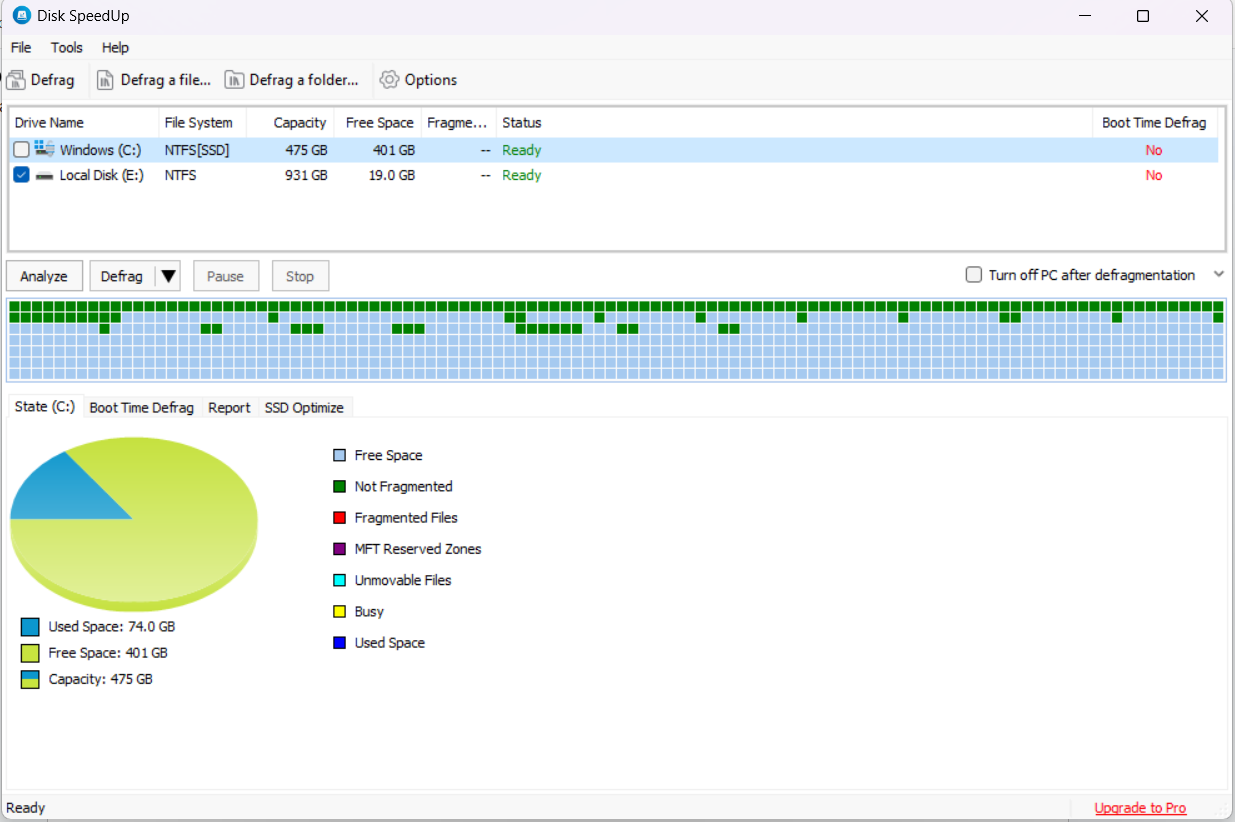The height and width of the screenshot is (822, 1235).
Task: Click the Upgrade to Pro link
Action: pyautogui.click(x=1140, y=808)
